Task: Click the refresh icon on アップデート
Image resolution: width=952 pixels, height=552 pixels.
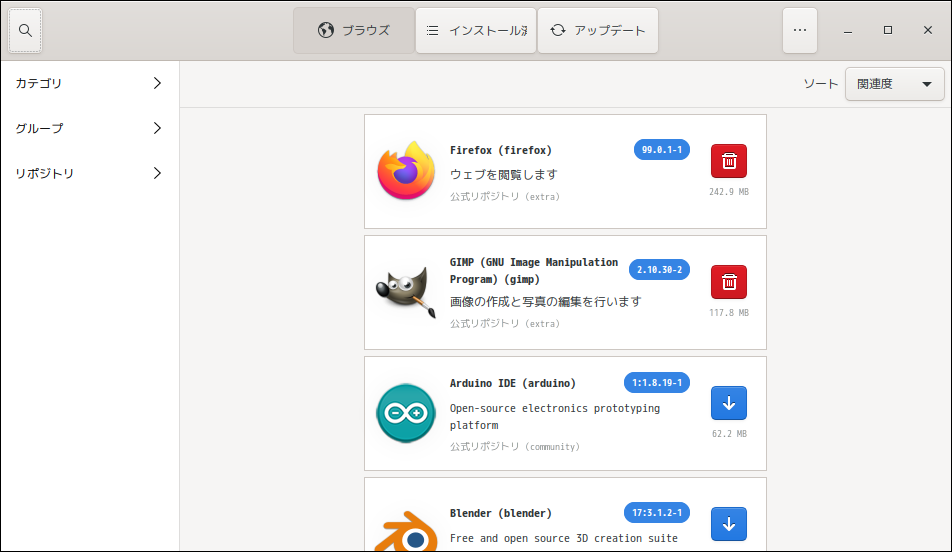Action: click(557, 30)
